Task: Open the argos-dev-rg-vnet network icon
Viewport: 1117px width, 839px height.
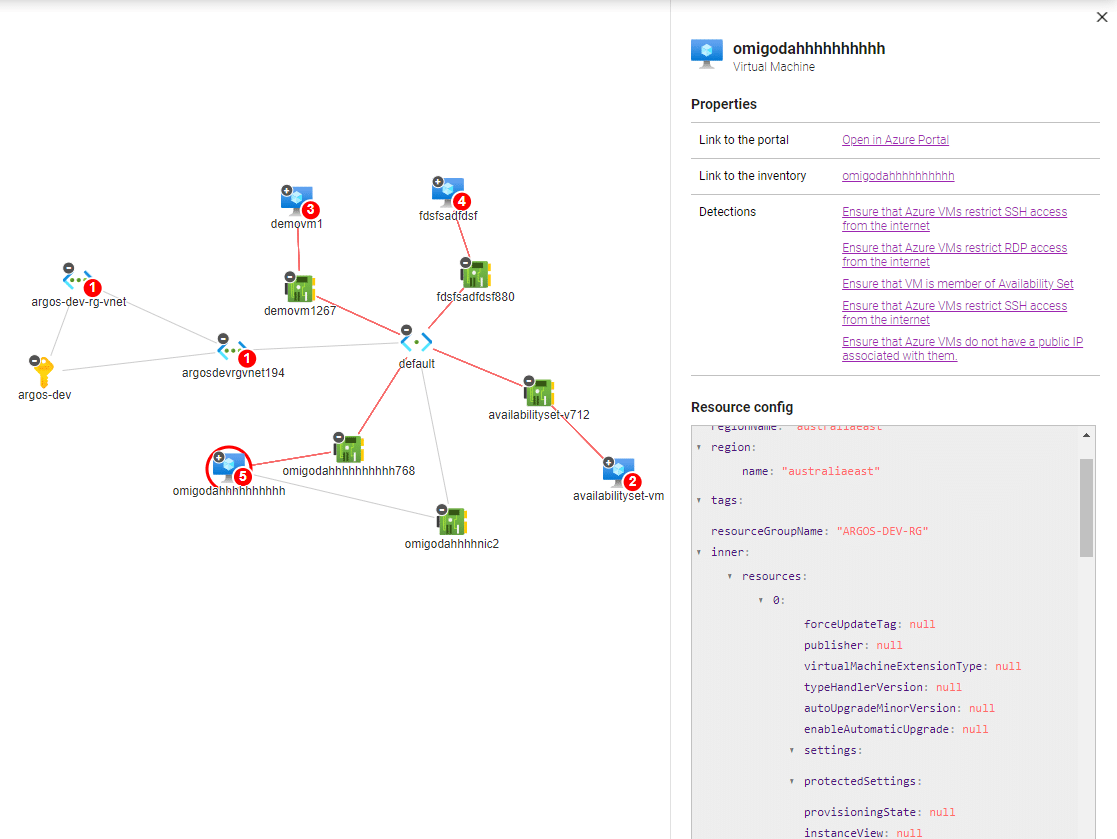Action: tap(78, 281)
